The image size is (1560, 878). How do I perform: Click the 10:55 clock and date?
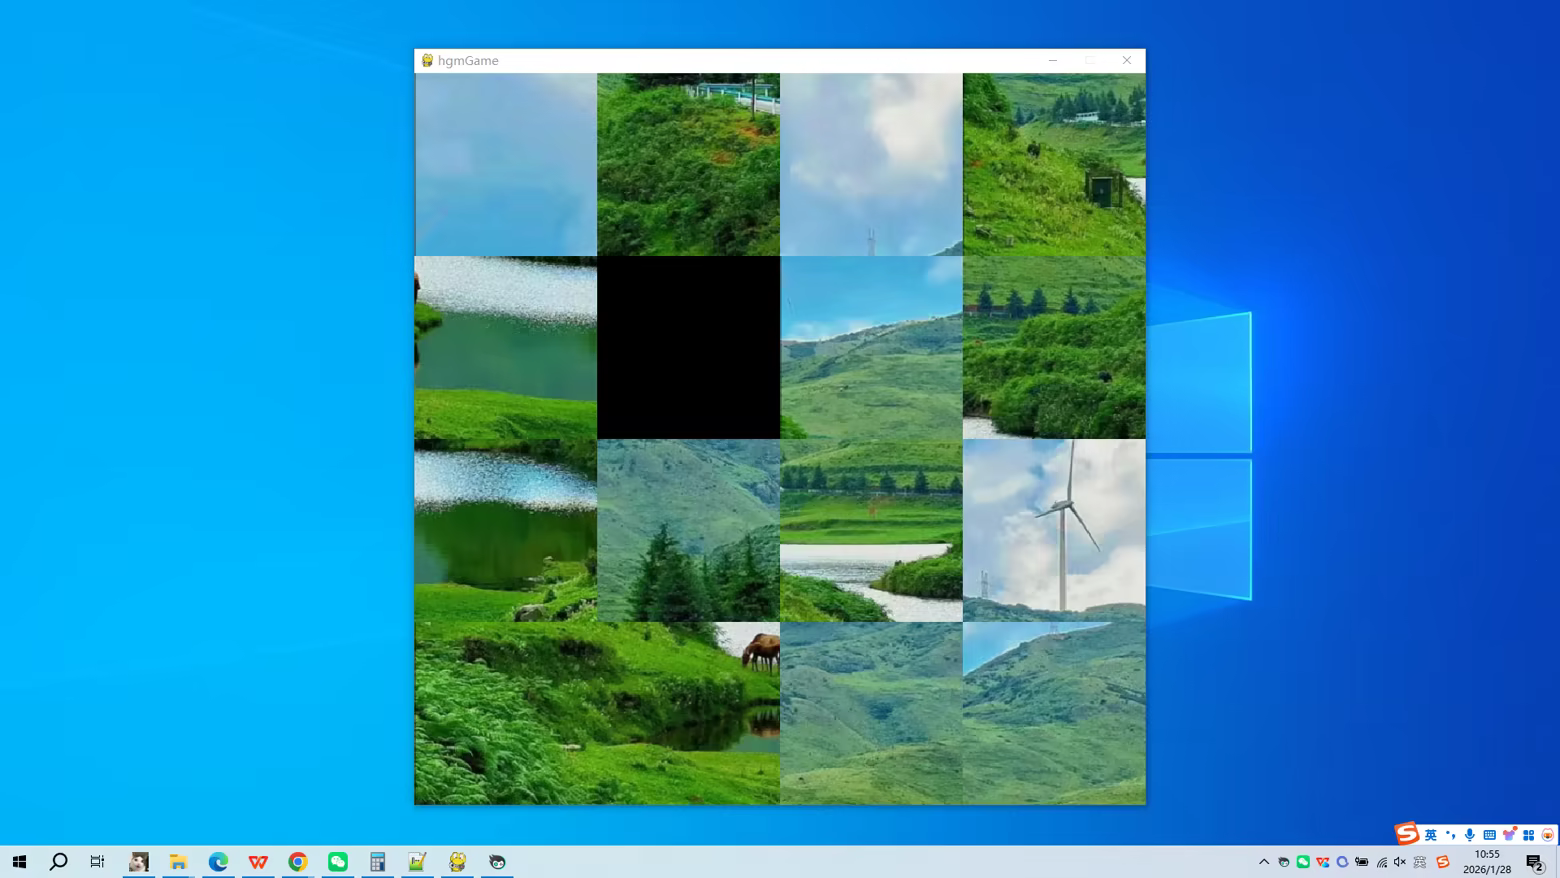tap(1487, 861)
